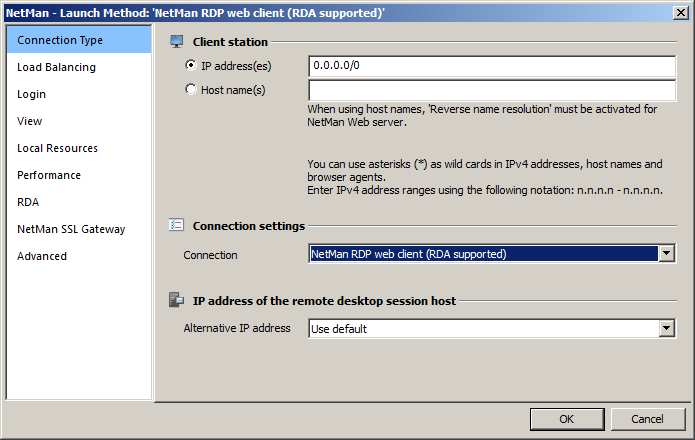Image resolution: width=695 pixels, height=440 pixels.
Task: Open the NetMan SSL Gateway page
Action: coord(71,229)
